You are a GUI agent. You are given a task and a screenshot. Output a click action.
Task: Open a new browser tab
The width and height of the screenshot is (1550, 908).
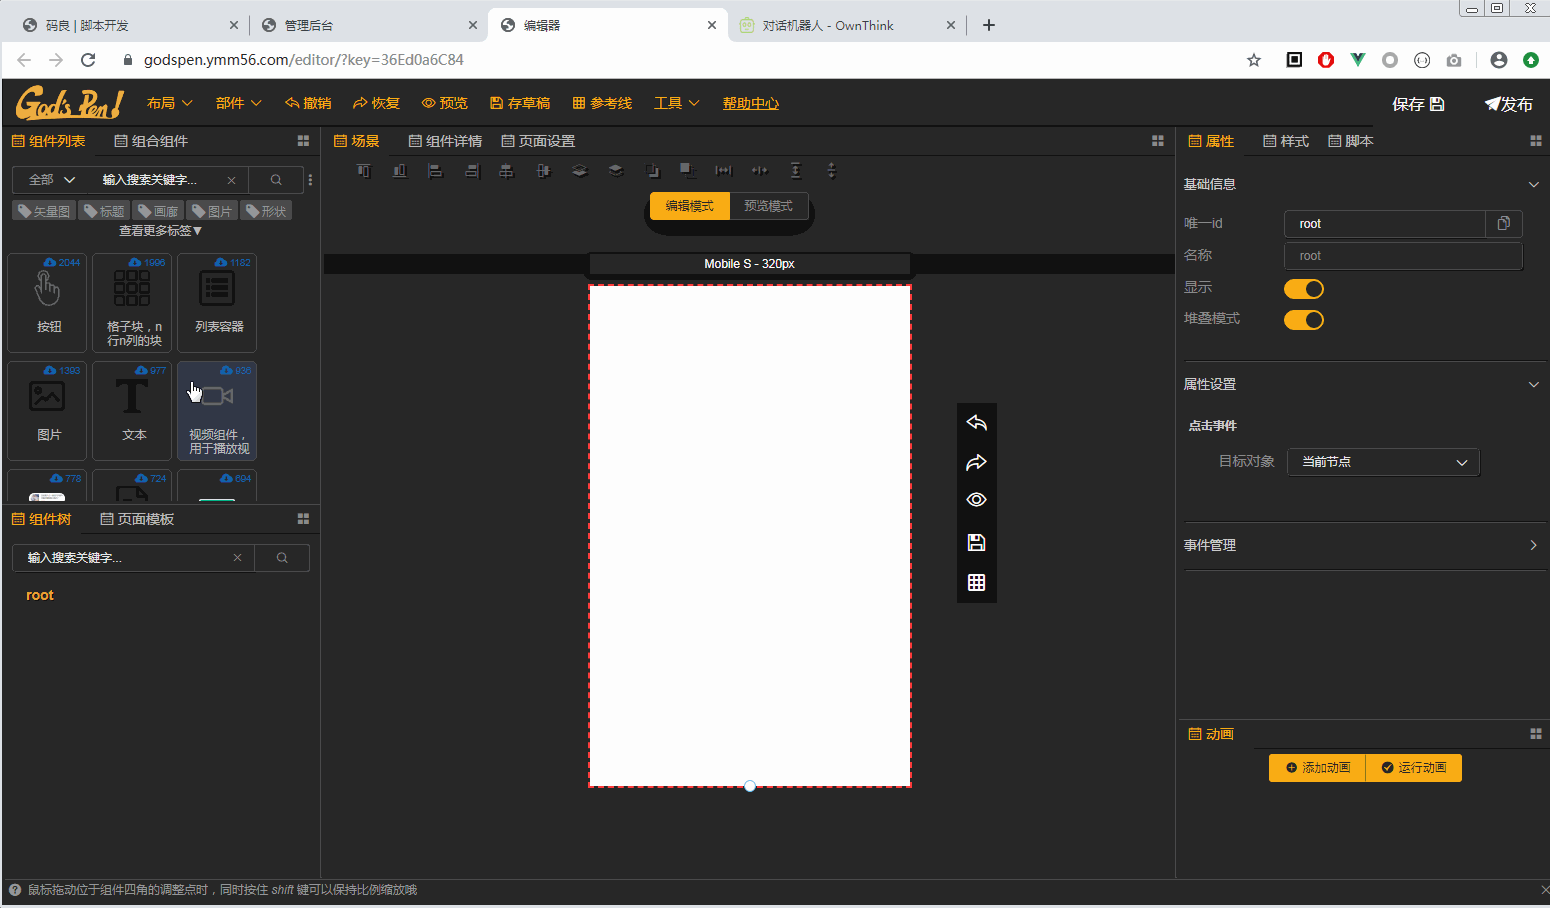click(x=989, y=25)
